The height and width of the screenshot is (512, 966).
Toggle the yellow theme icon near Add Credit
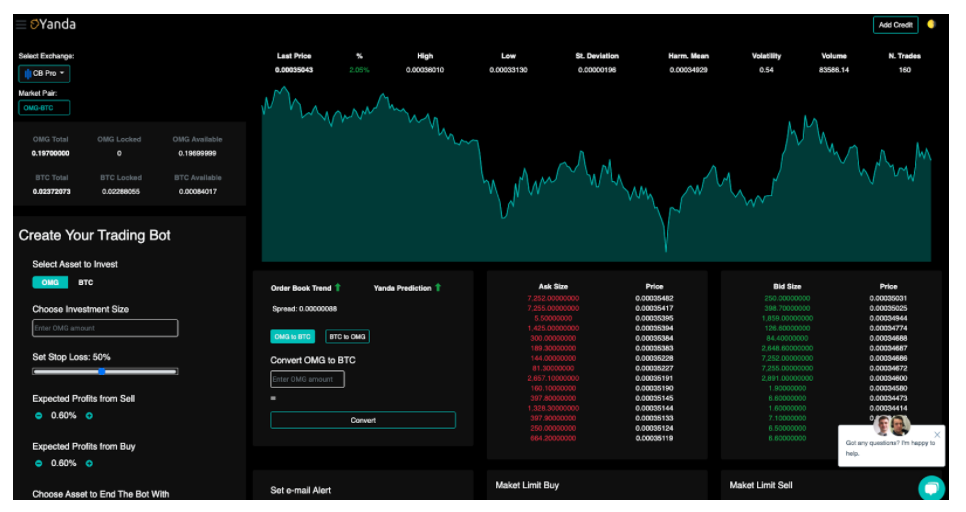(x=931, y=24)
